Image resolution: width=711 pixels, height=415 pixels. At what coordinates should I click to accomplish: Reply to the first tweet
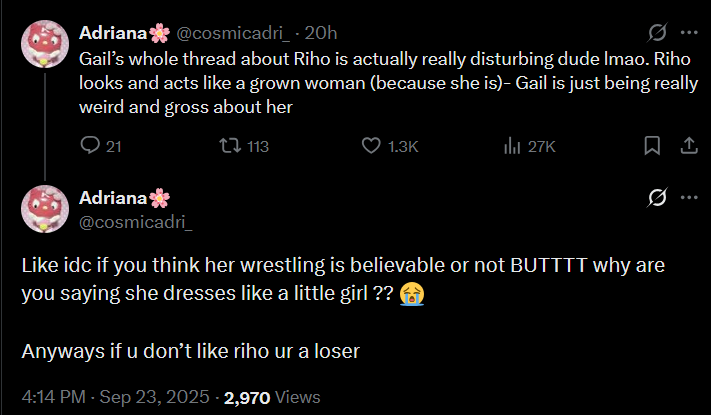pos(88,146)
